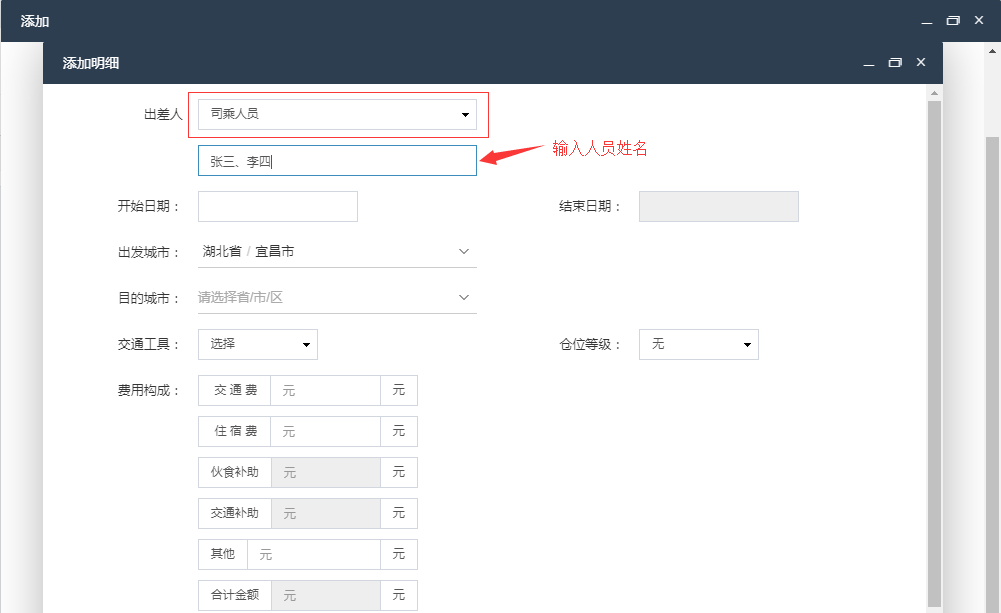
Task: Open the 目的城市 province/city selector
Action: click(337, 298)
